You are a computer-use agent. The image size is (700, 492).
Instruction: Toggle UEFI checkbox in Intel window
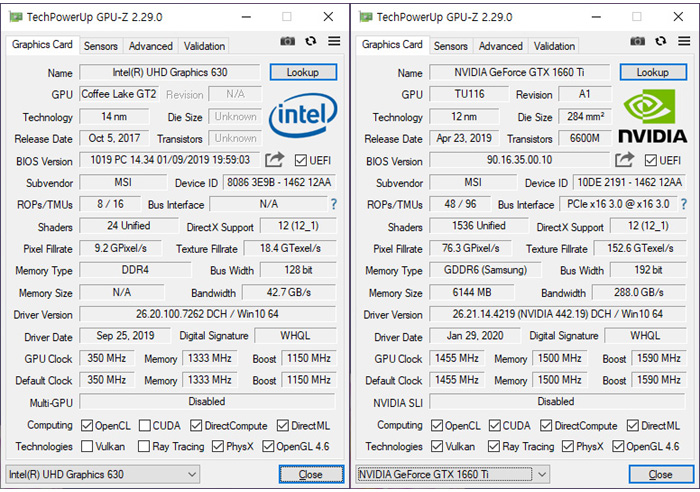point(301,160)
